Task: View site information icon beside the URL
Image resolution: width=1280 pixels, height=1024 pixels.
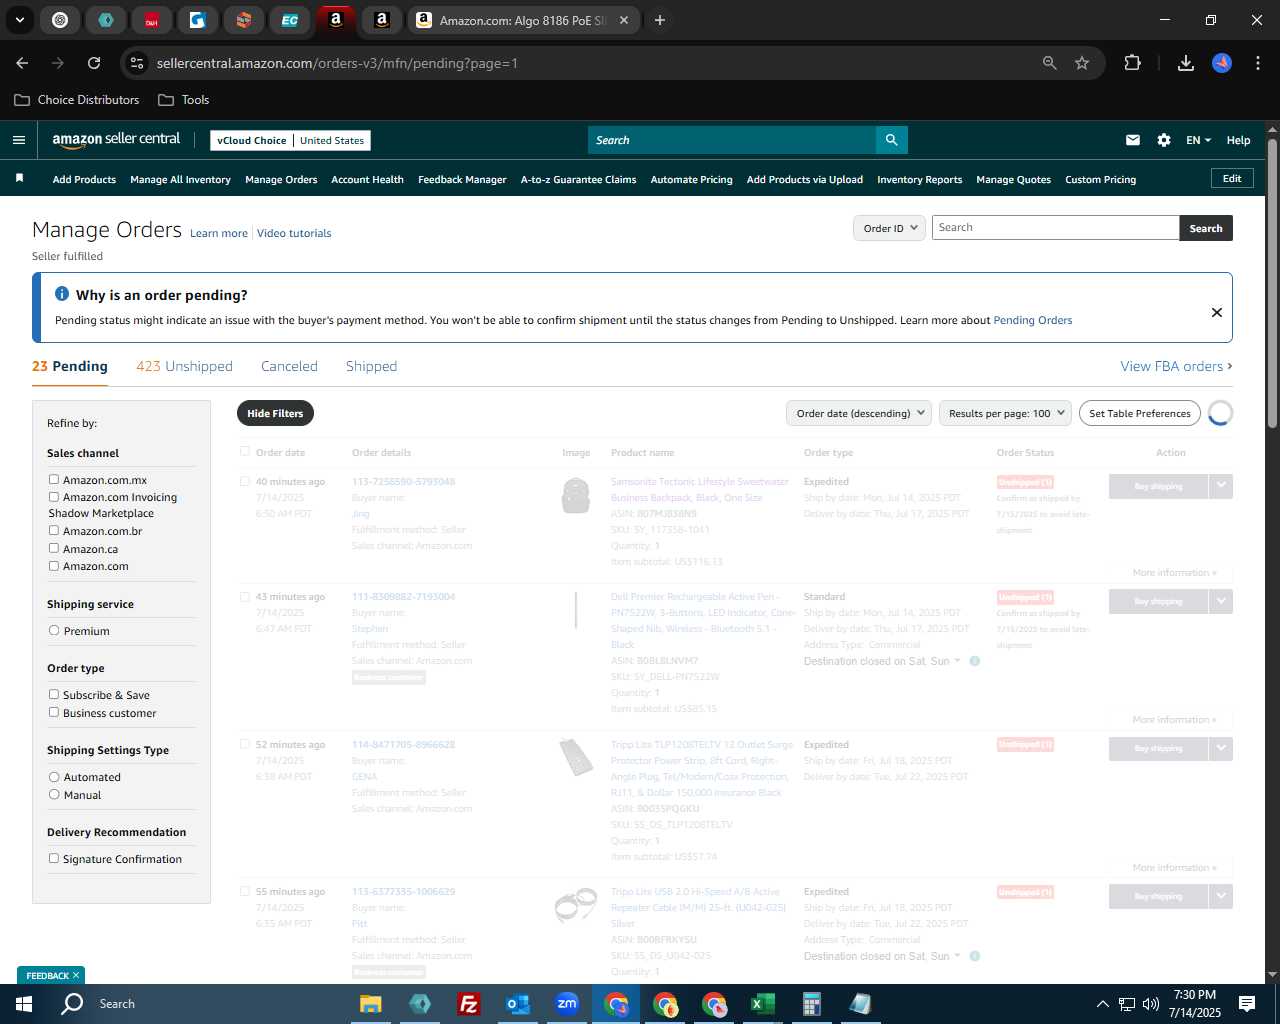Action: pyautogui.click(x=137, y=63)
